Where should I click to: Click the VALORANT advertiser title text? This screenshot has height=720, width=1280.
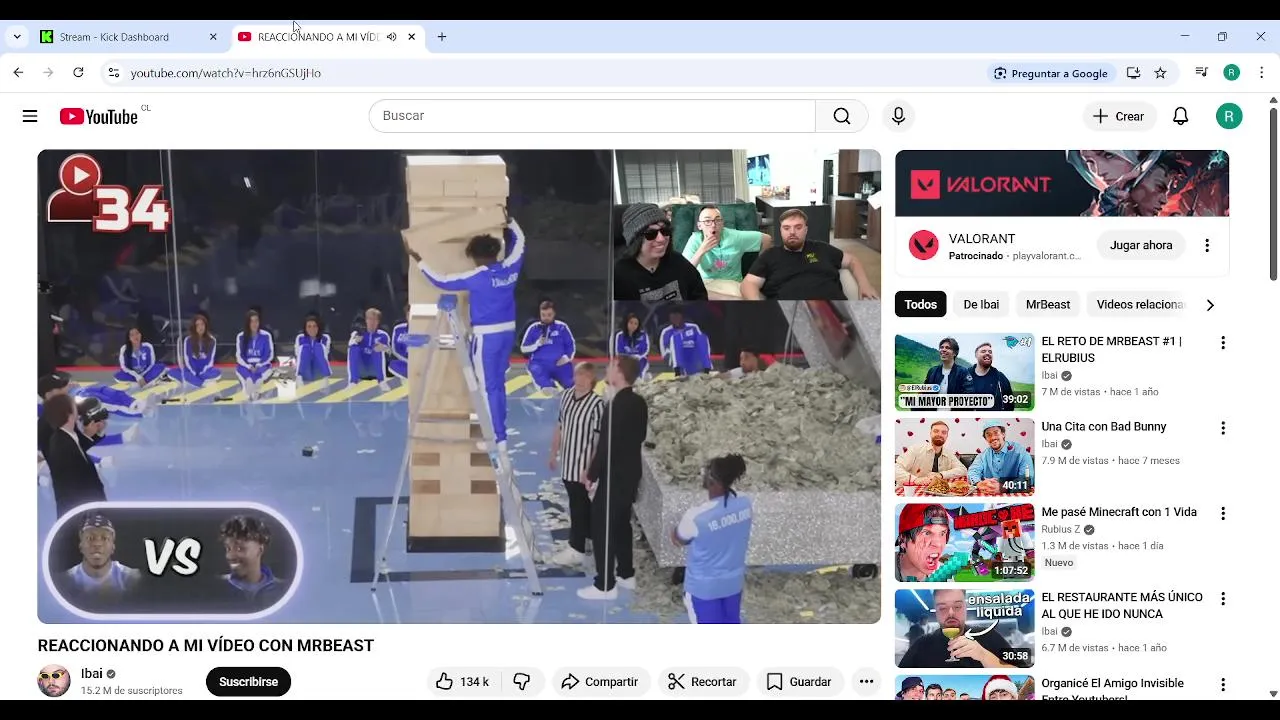tap(982, 239)
